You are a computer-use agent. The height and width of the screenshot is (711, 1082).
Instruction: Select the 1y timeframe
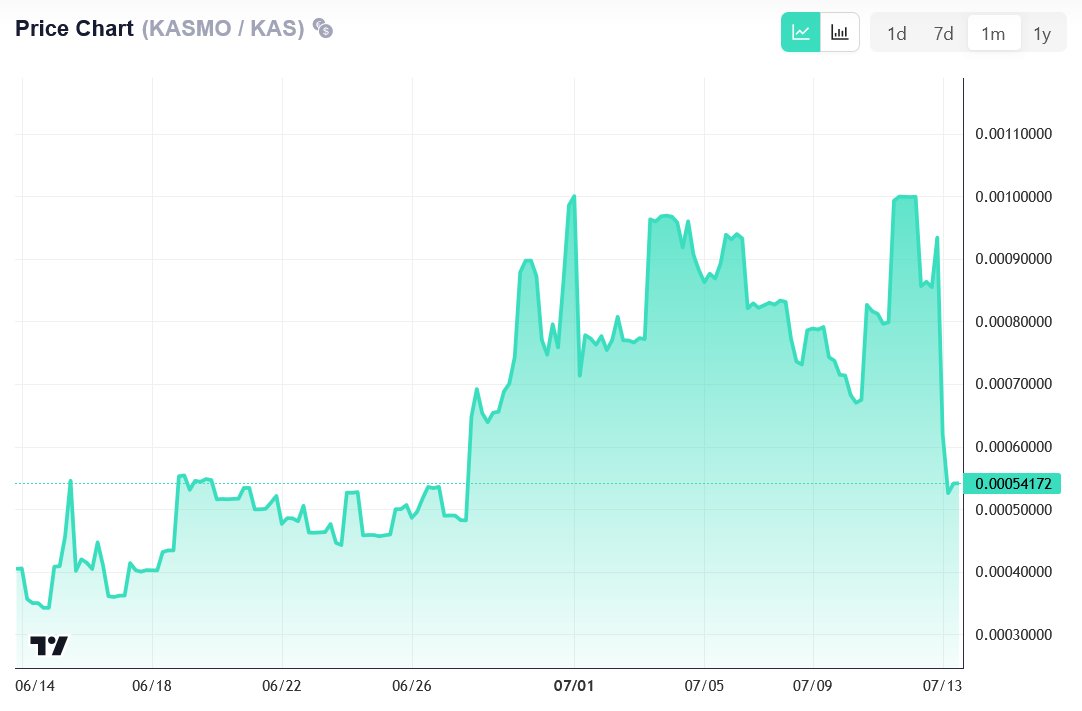(x=1042, y=34)
